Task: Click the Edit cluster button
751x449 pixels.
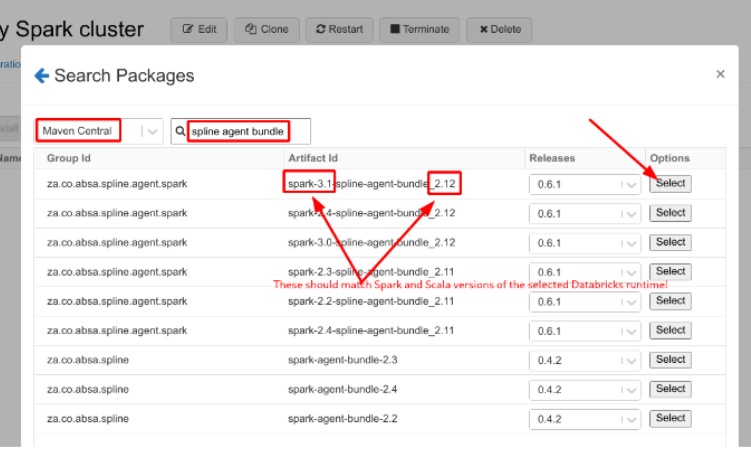Action: [199, 29]
